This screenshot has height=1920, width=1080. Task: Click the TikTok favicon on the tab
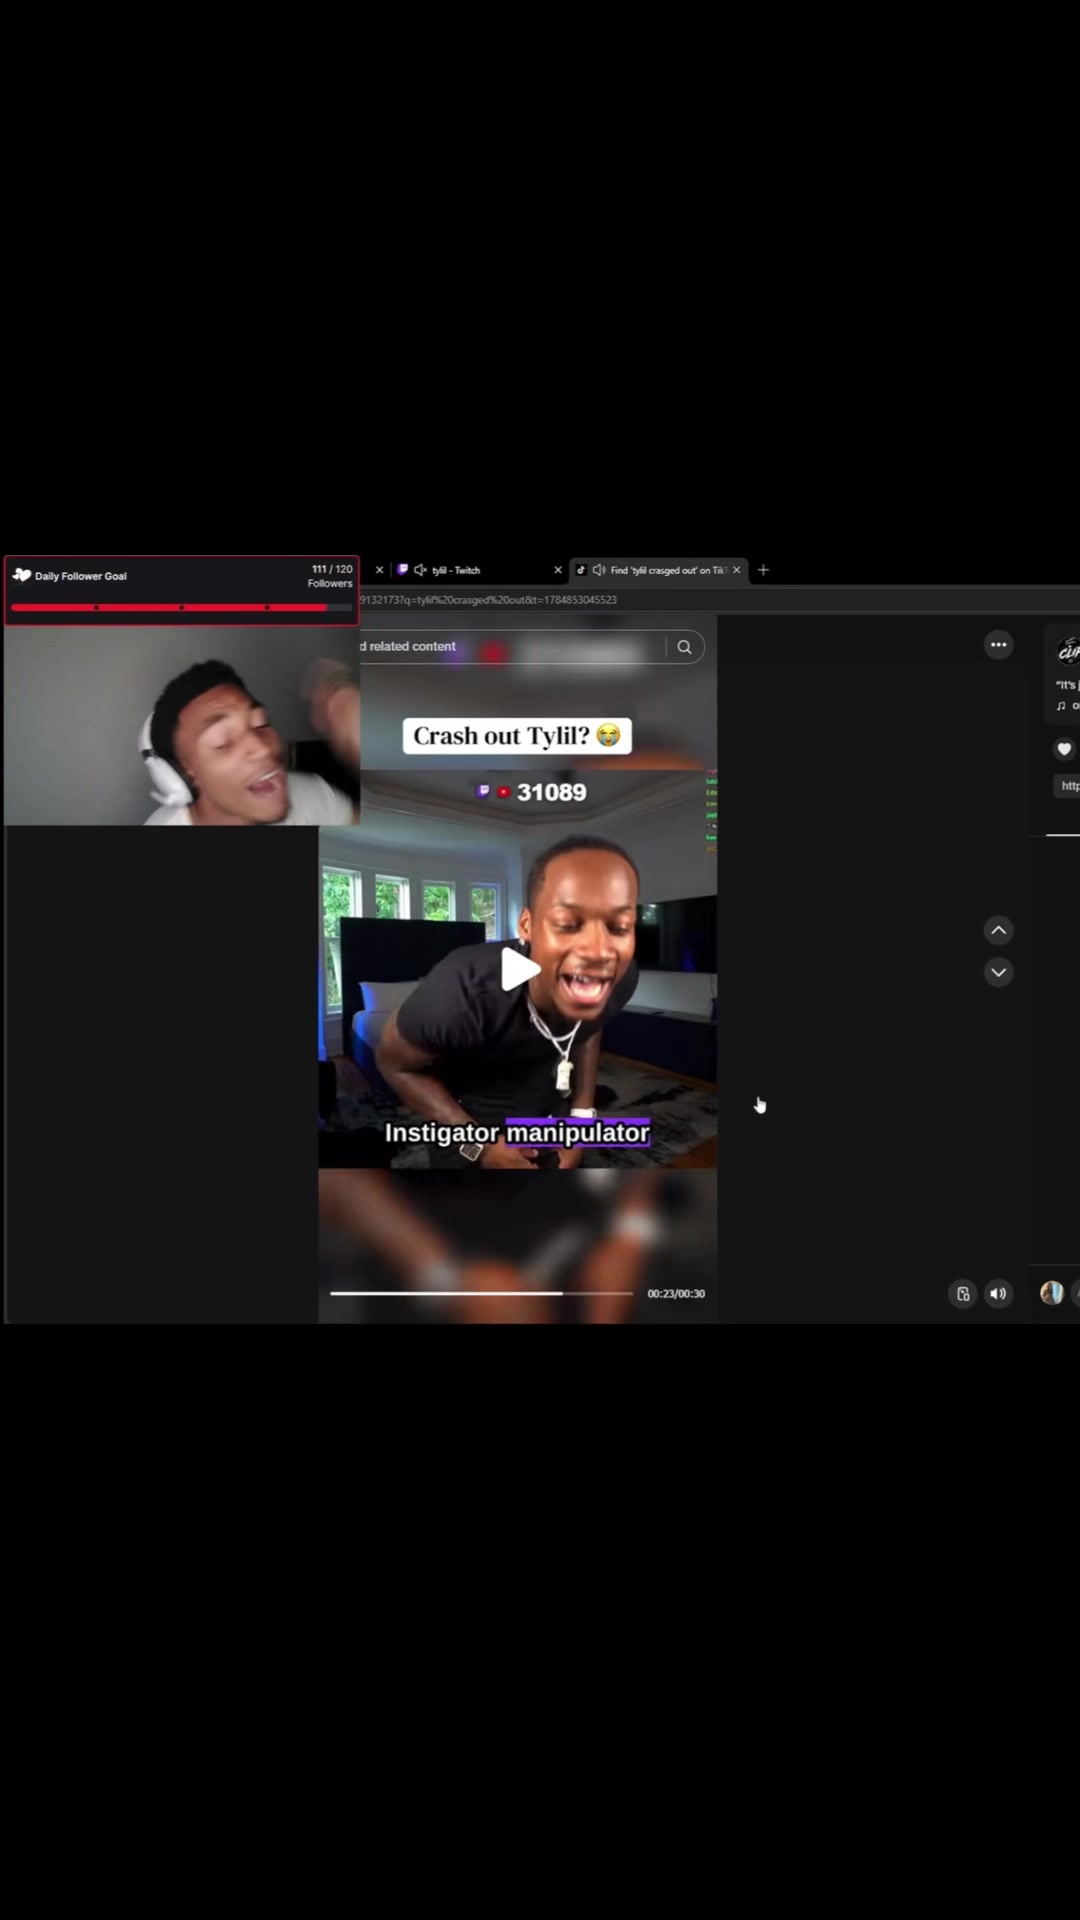[x=581, y=570]
